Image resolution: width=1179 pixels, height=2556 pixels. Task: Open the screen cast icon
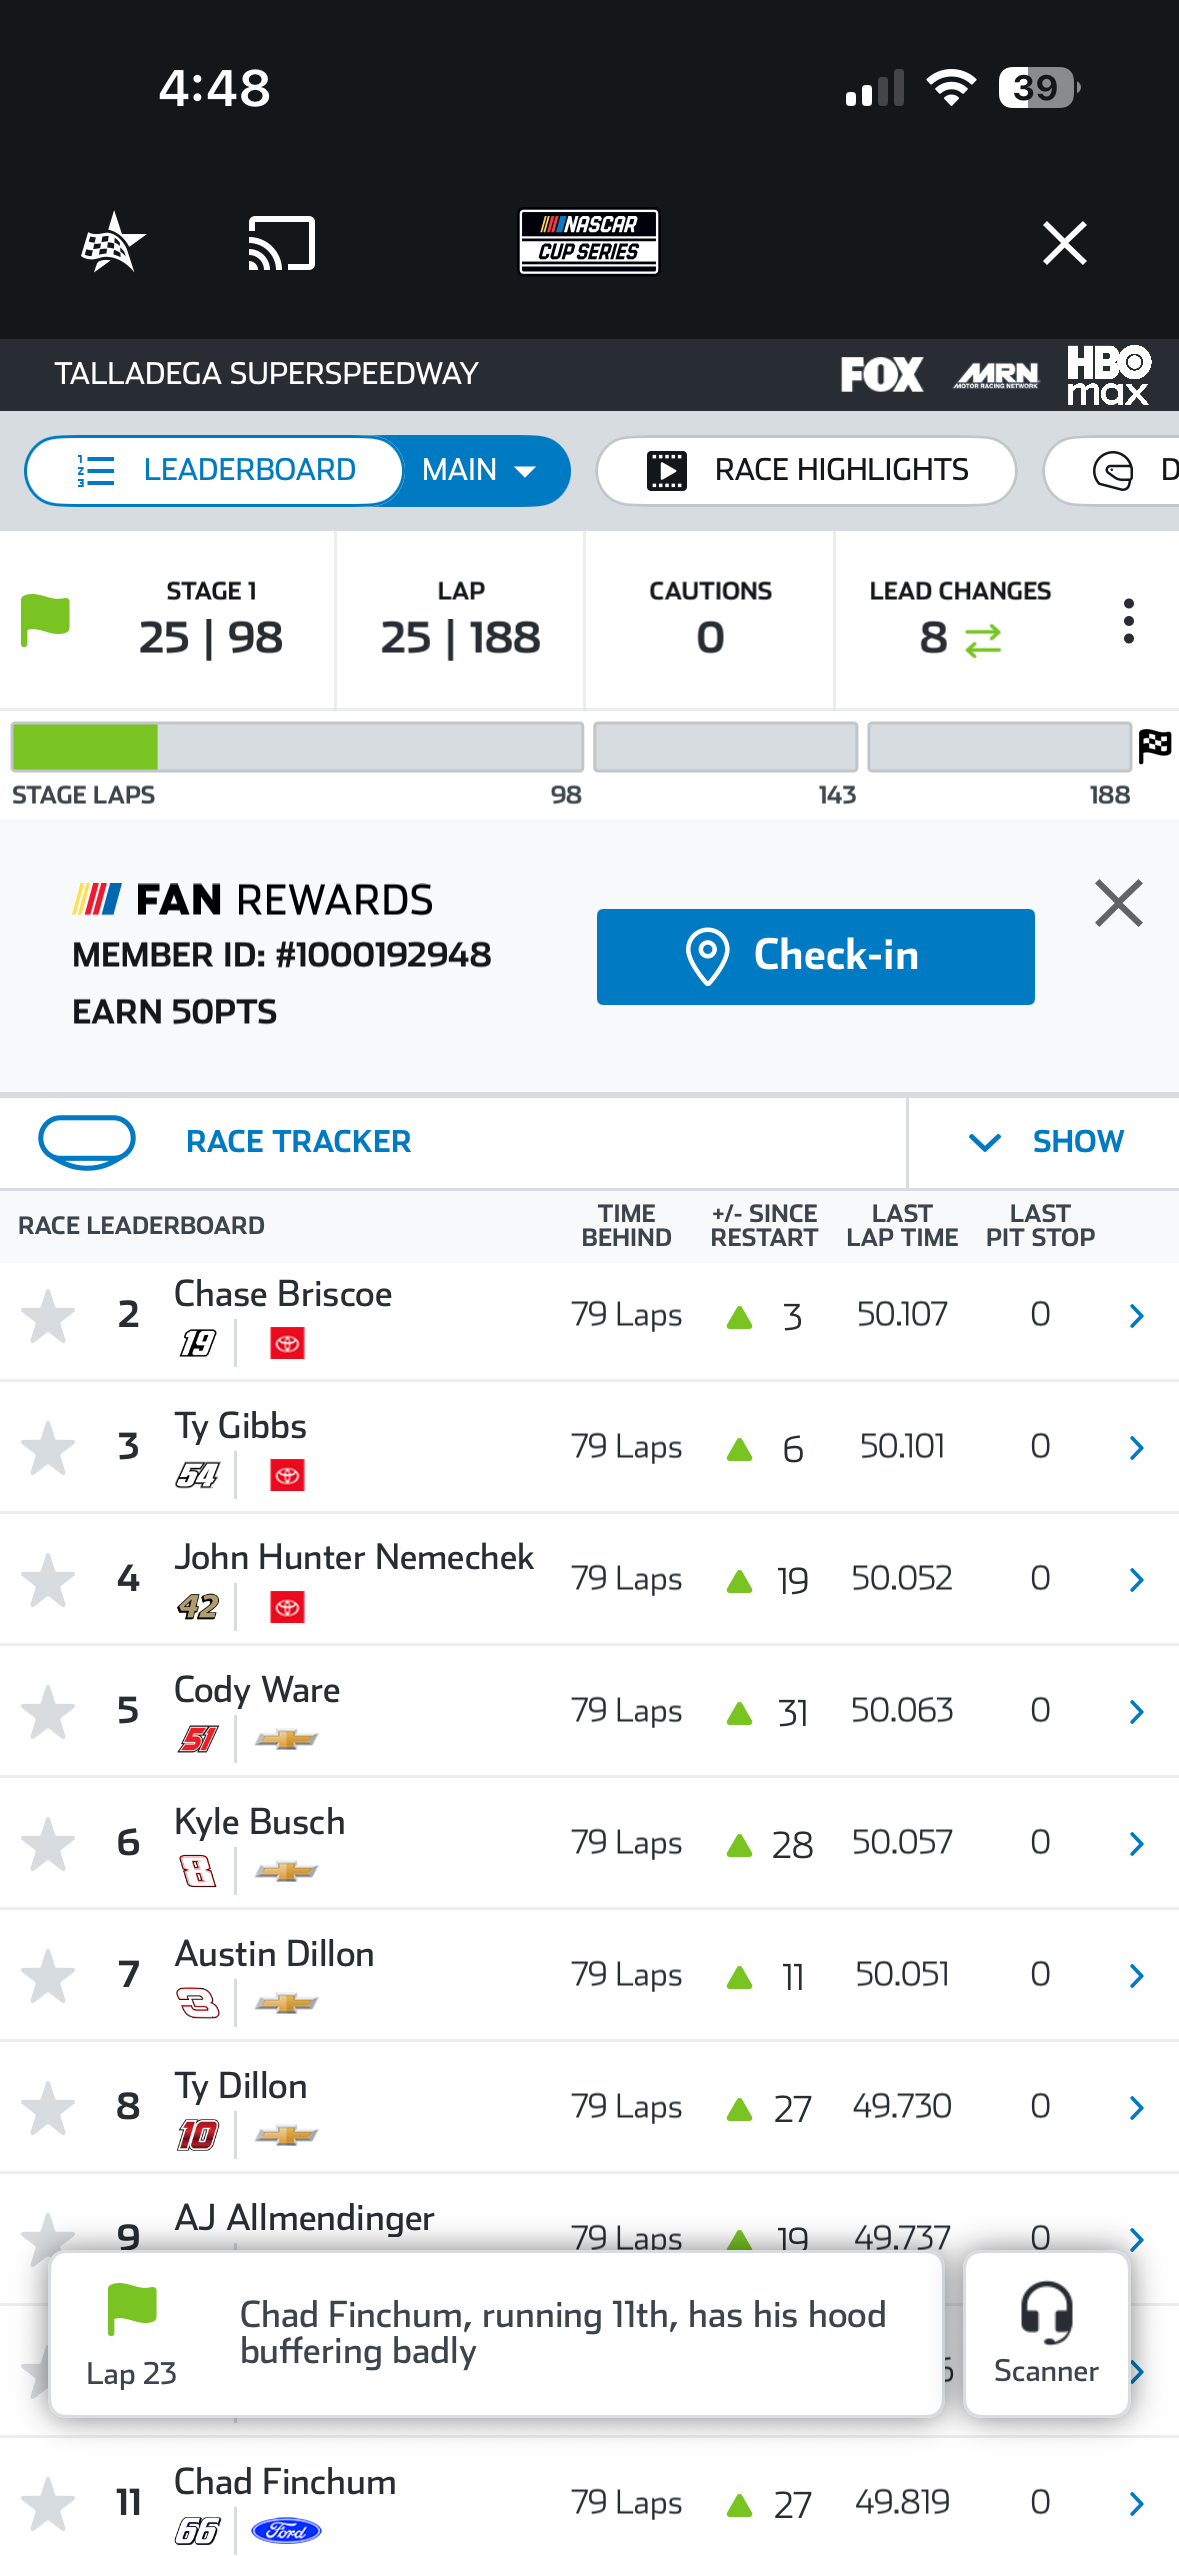point(281,243)
